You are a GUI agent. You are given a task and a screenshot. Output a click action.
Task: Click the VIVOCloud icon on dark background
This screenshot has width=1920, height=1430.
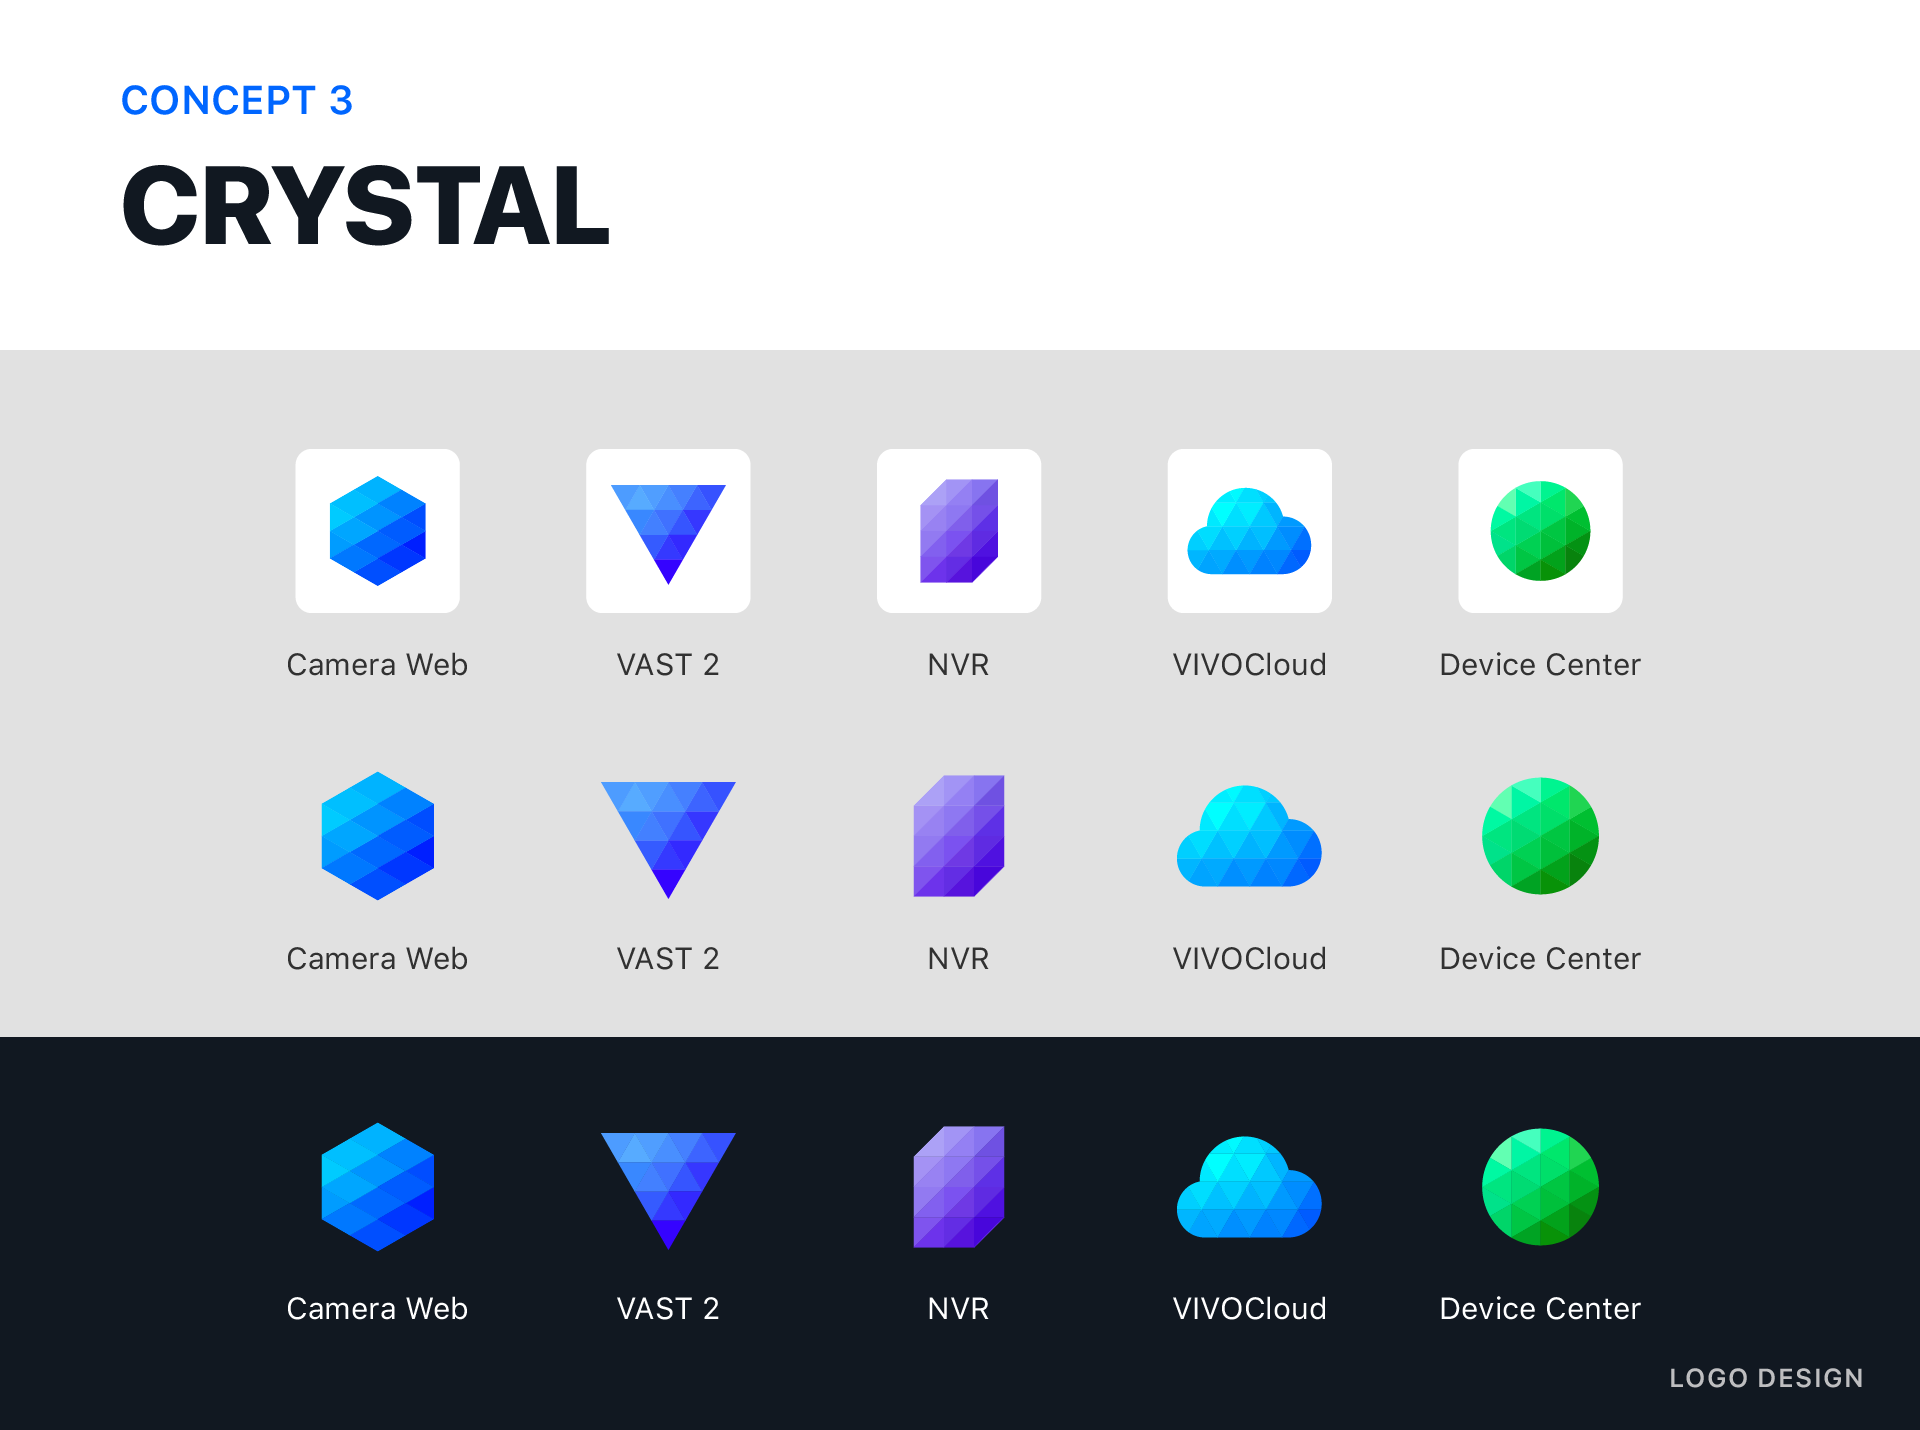1249,1191
